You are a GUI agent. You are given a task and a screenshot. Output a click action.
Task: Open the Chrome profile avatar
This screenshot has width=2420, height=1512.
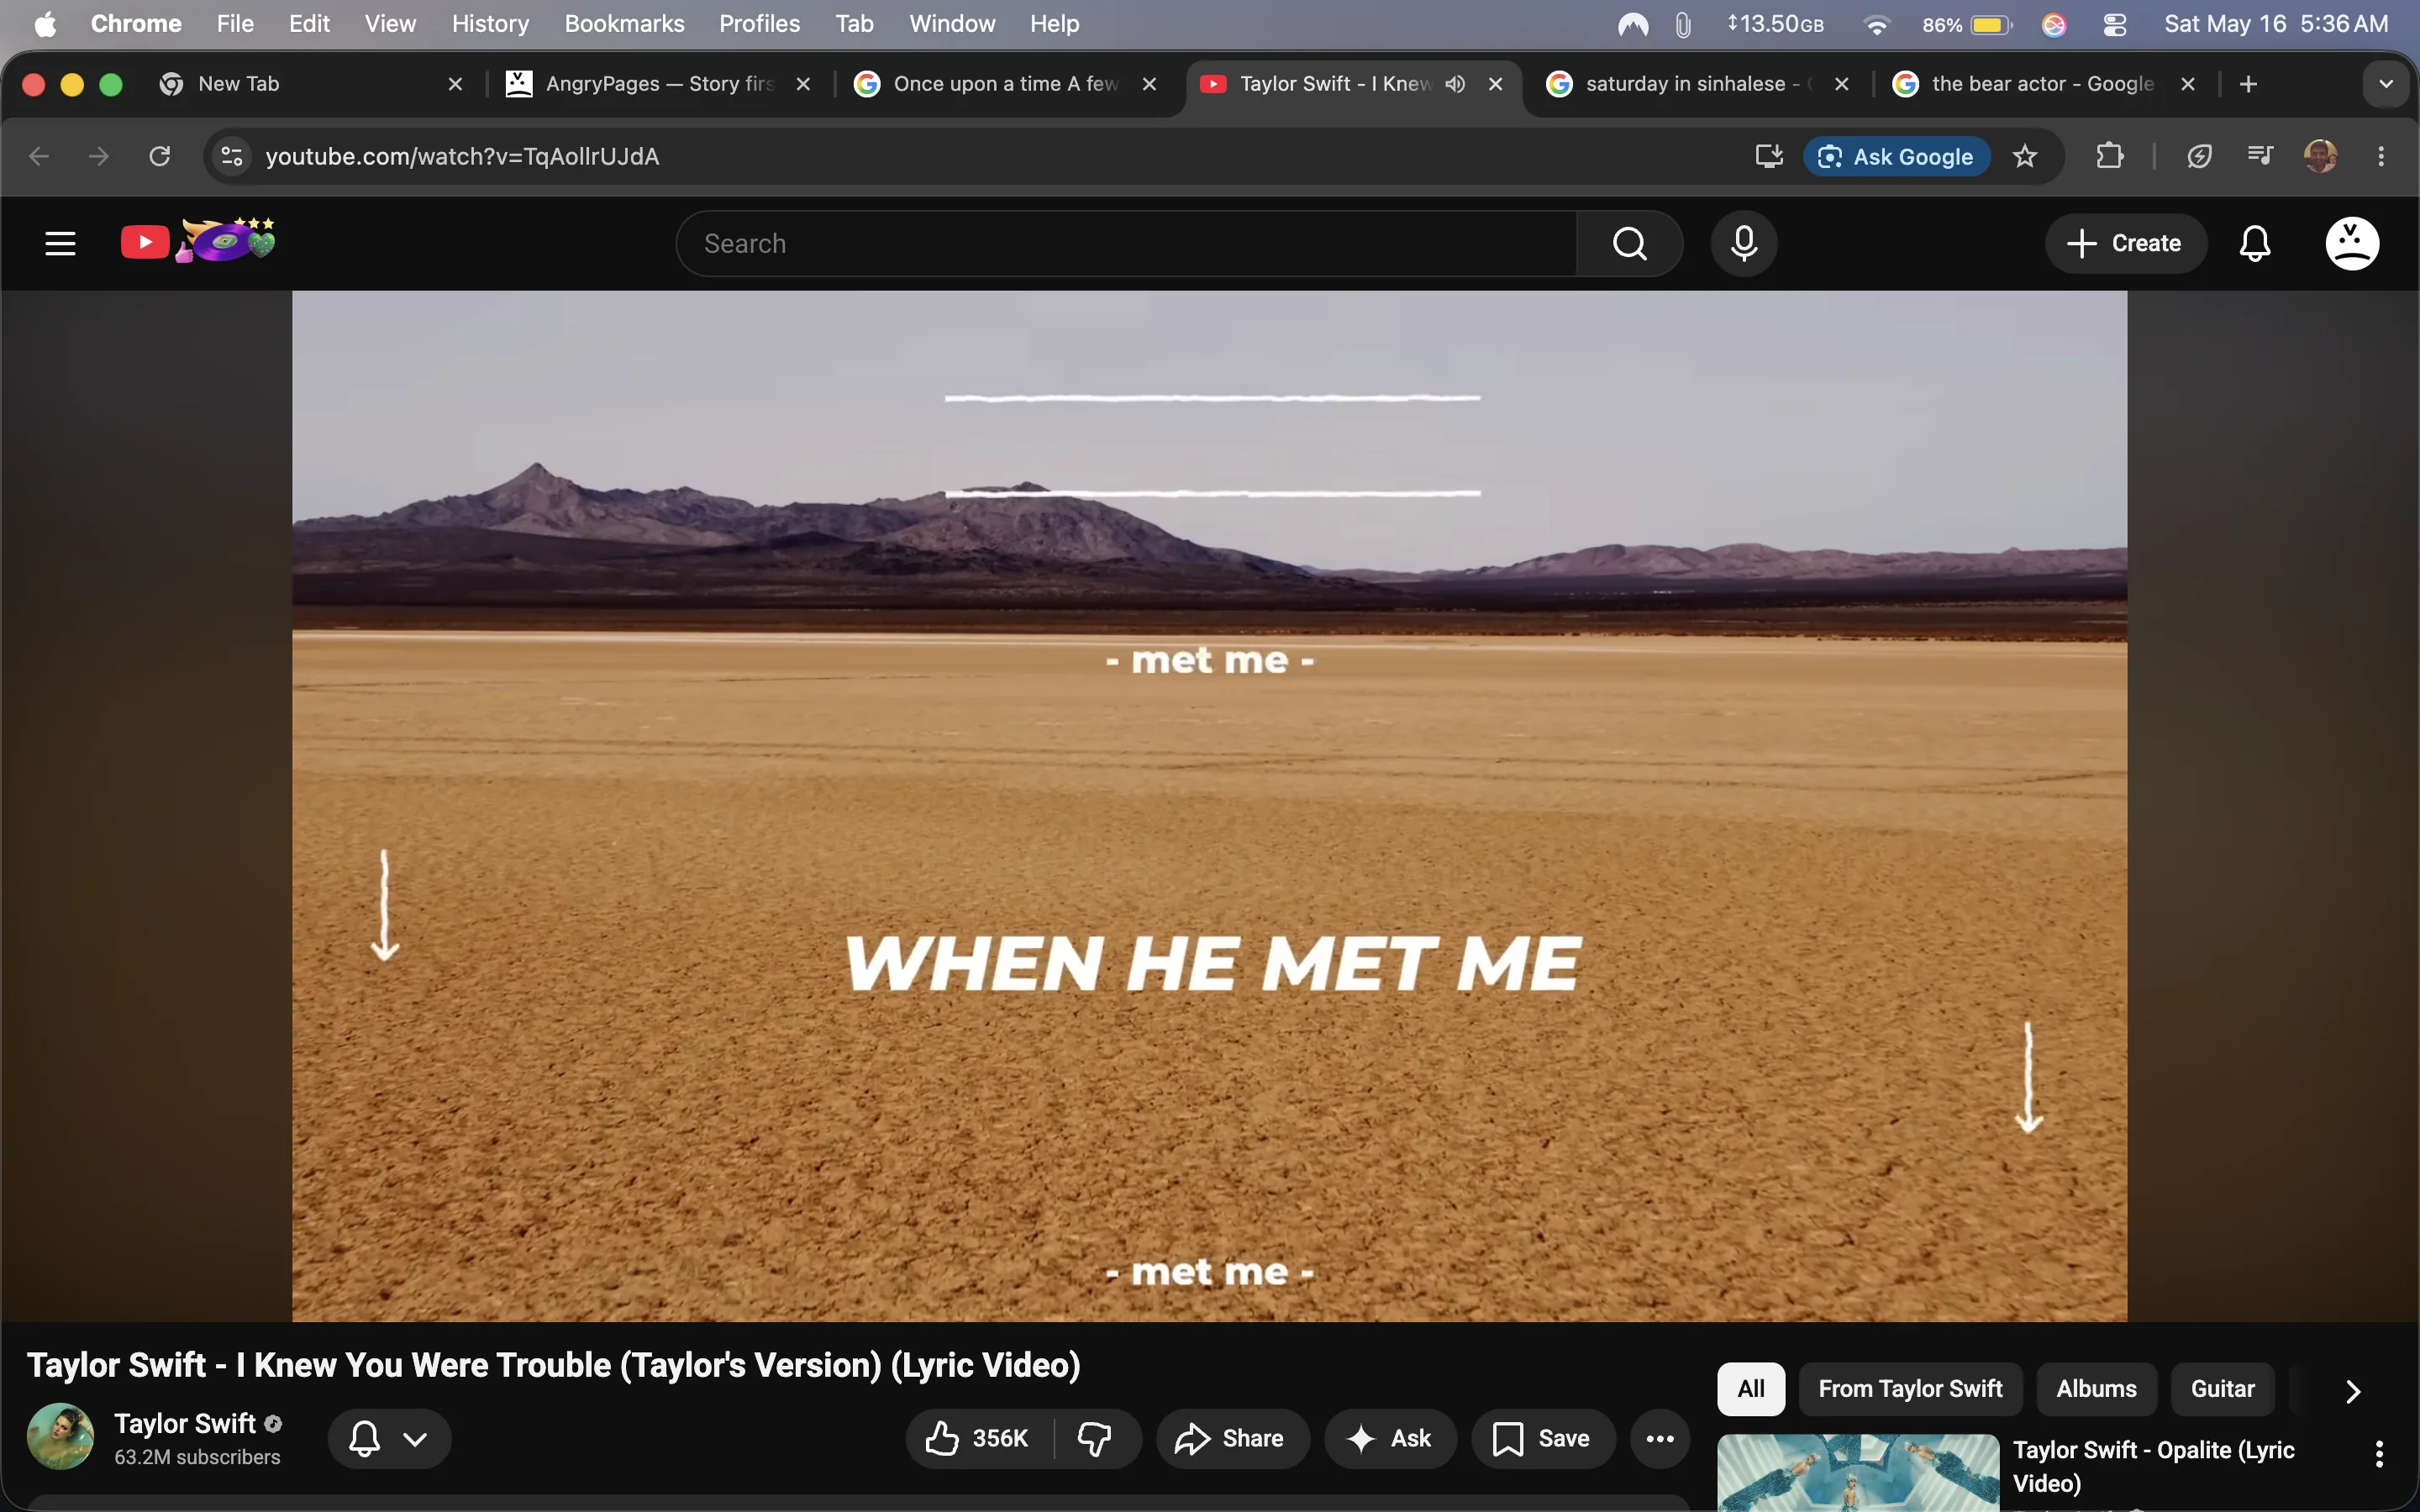point(2320,156)
